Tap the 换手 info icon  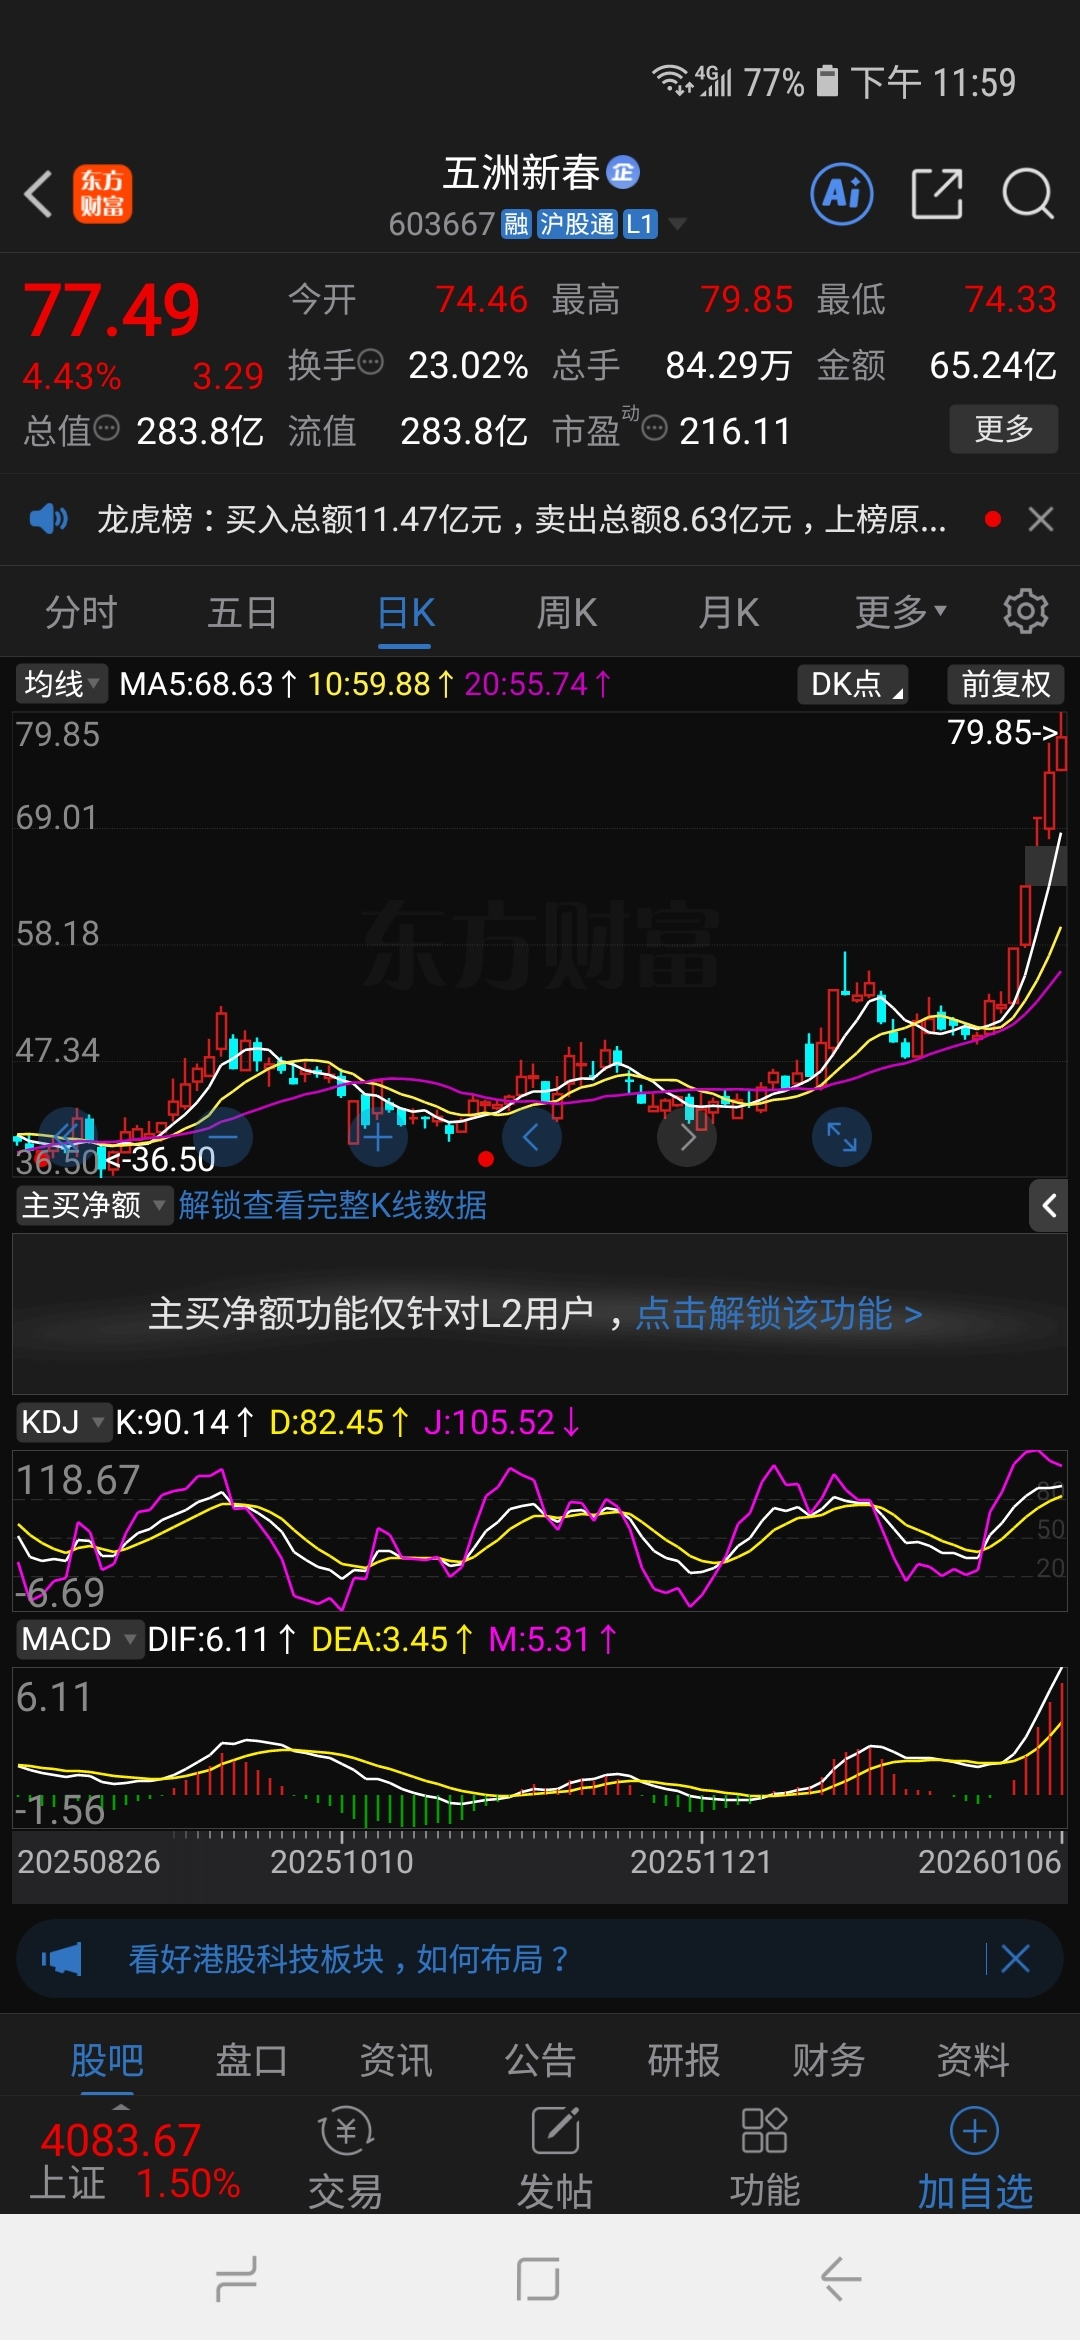[x=370, y=361]
